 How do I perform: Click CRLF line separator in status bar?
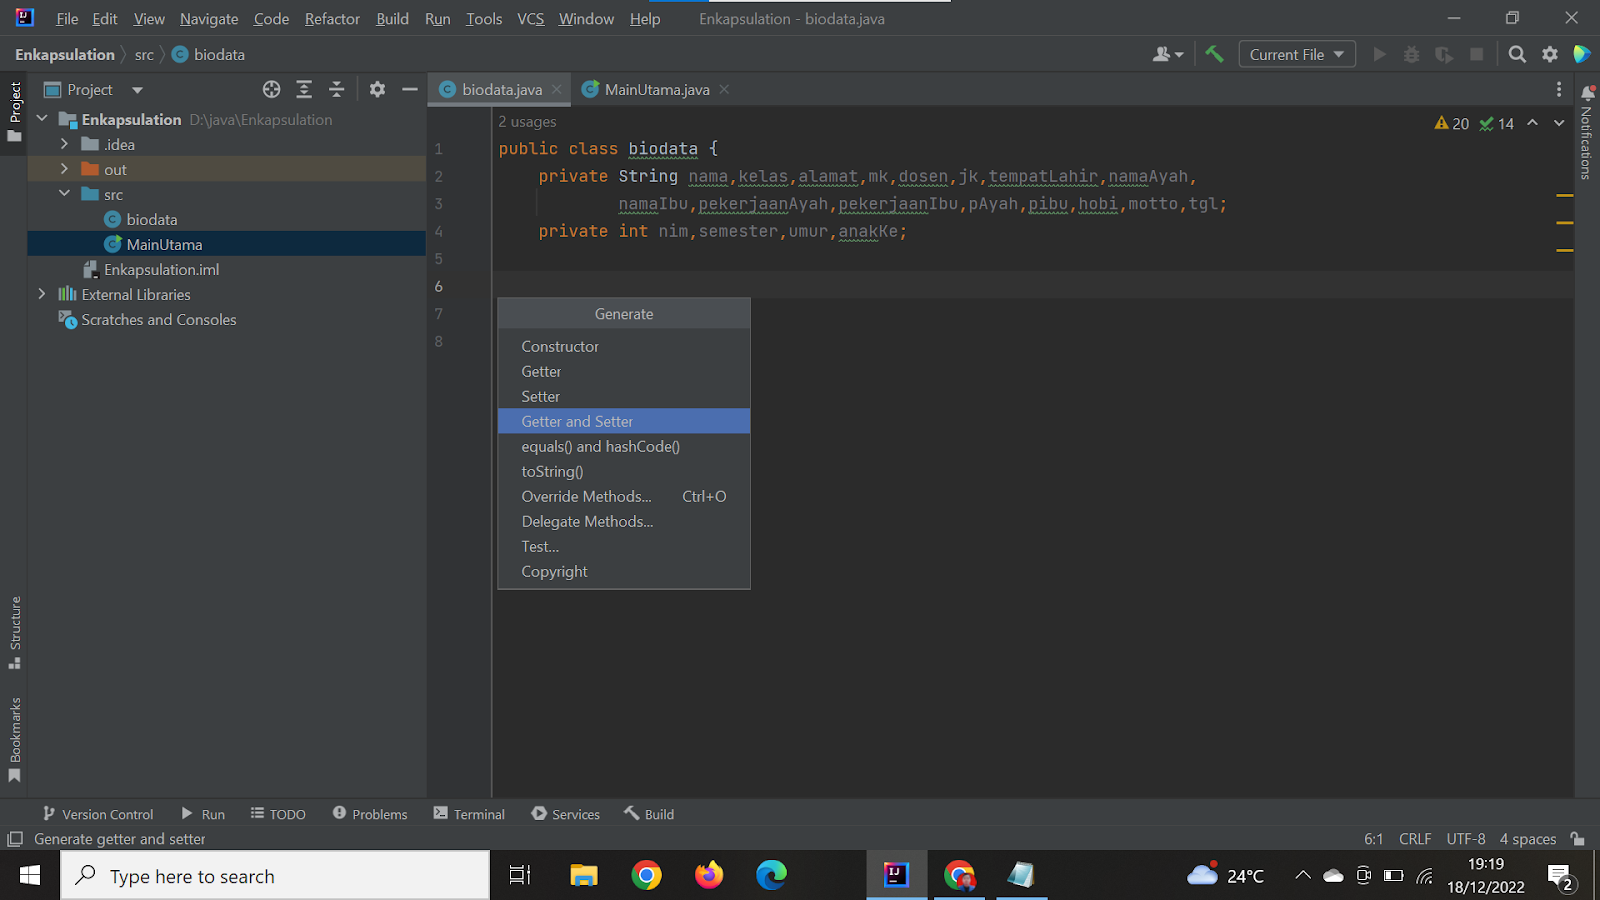1415,839
